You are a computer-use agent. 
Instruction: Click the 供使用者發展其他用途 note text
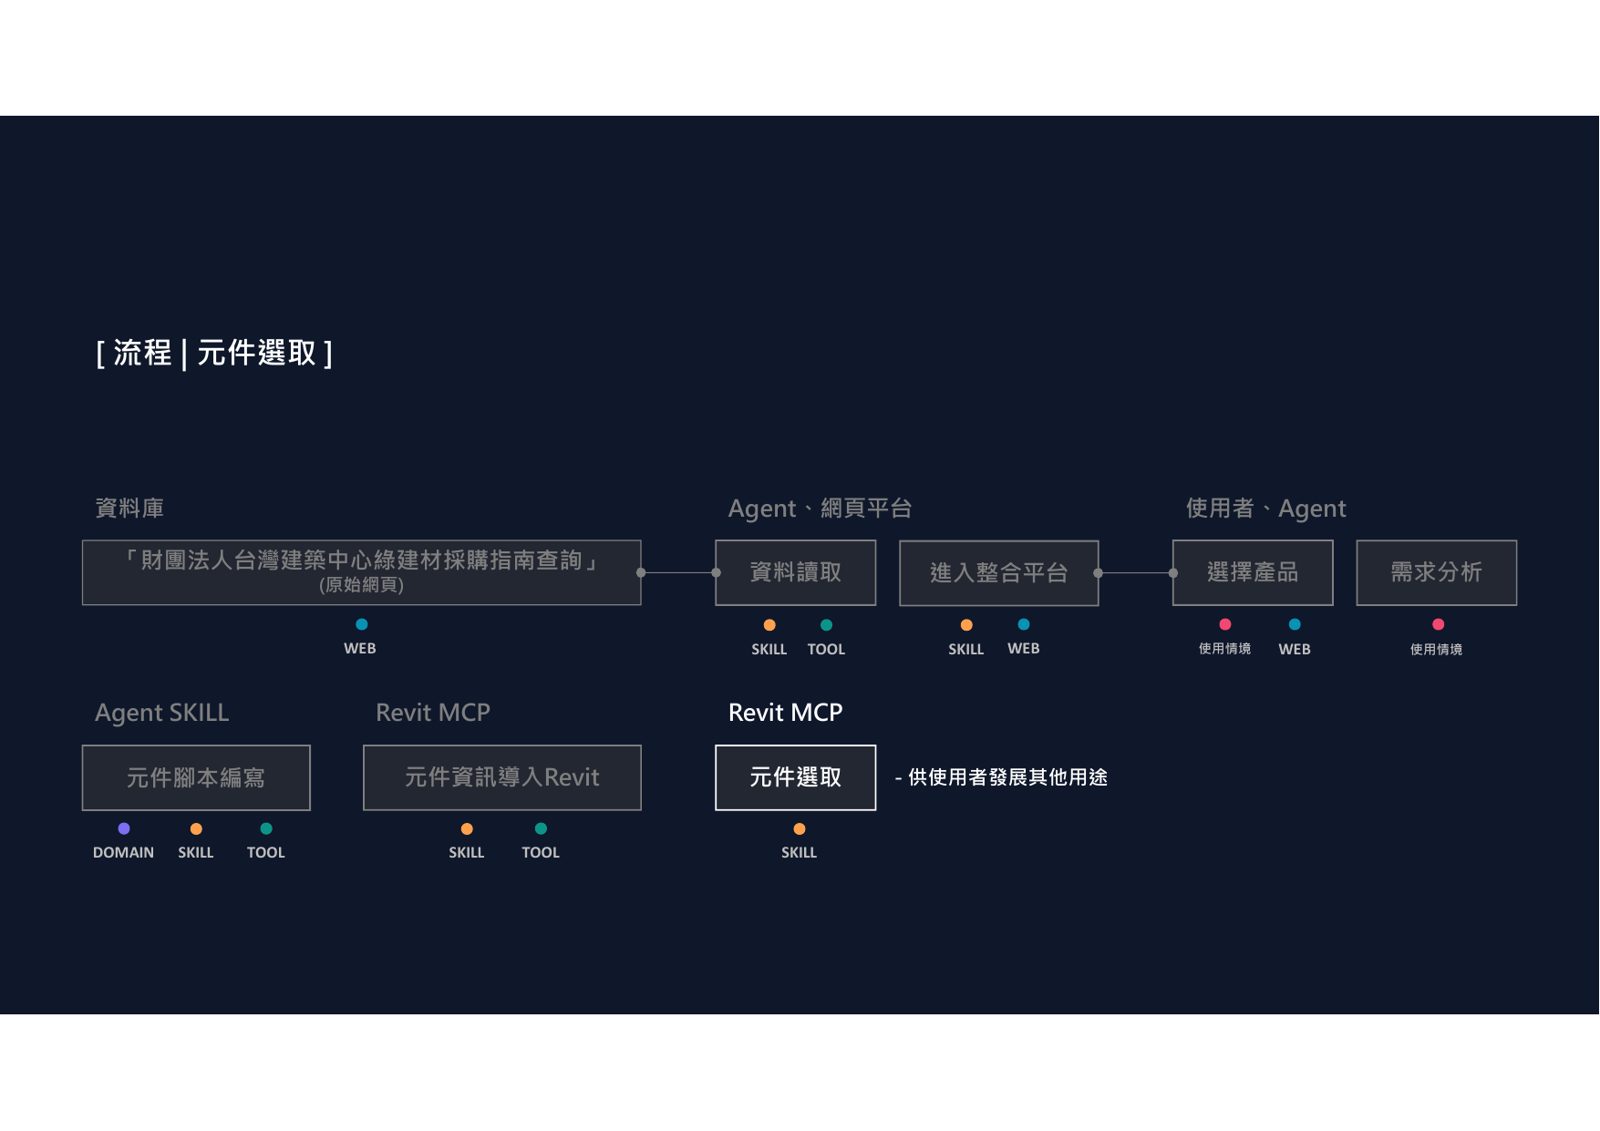pos(1001,777)
